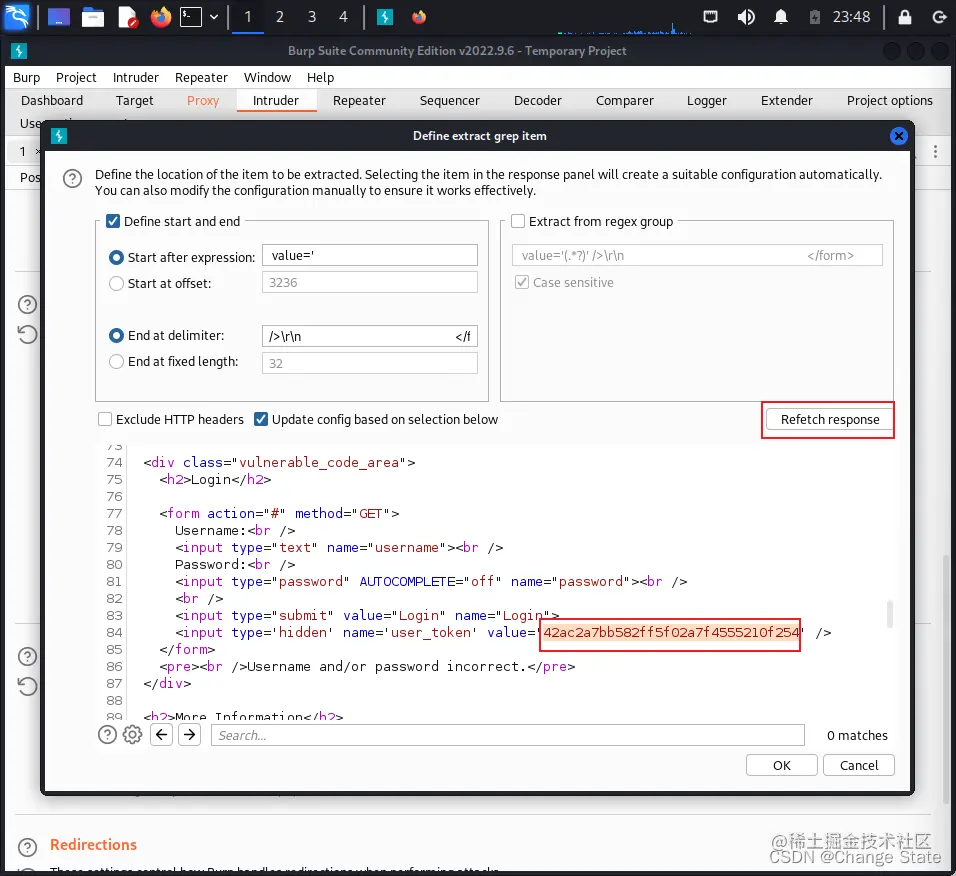The width and height of the screenshot is (956, 876).
Task: Open the dialog help question mark icon
Action: tap(73, 179)
